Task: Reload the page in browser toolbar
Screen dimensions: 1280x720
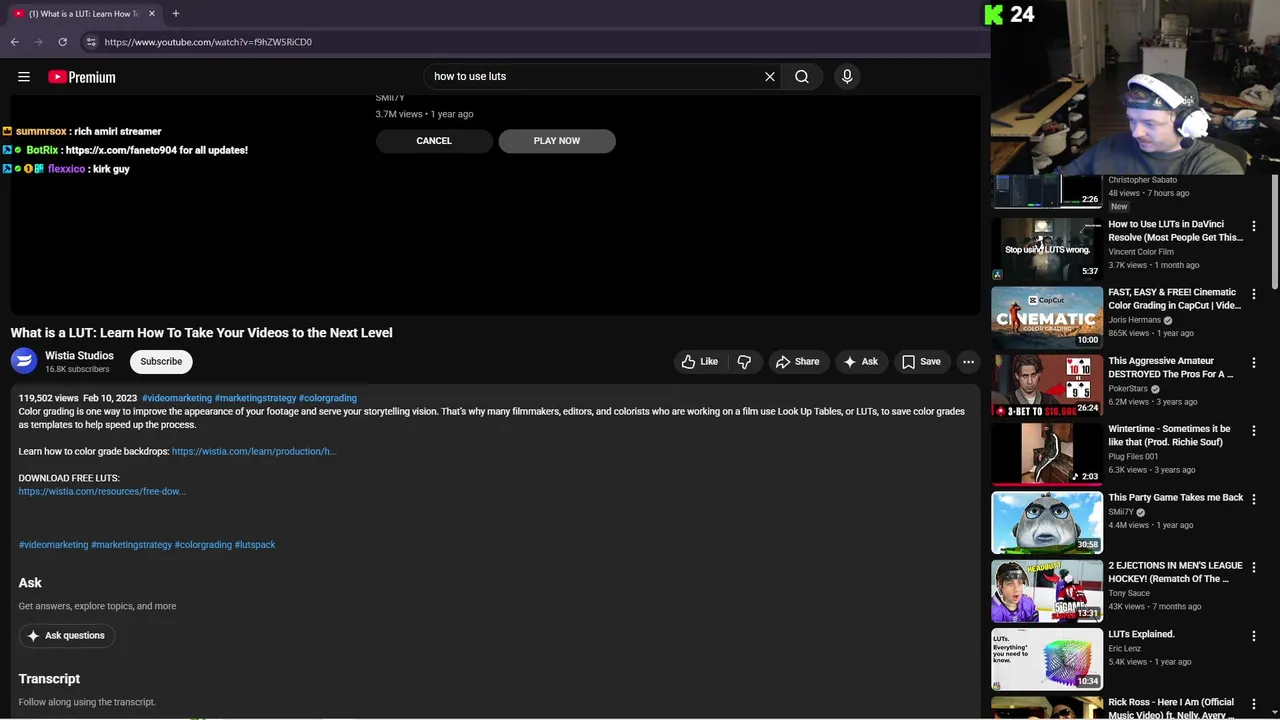Action: [x=62, y=42]
